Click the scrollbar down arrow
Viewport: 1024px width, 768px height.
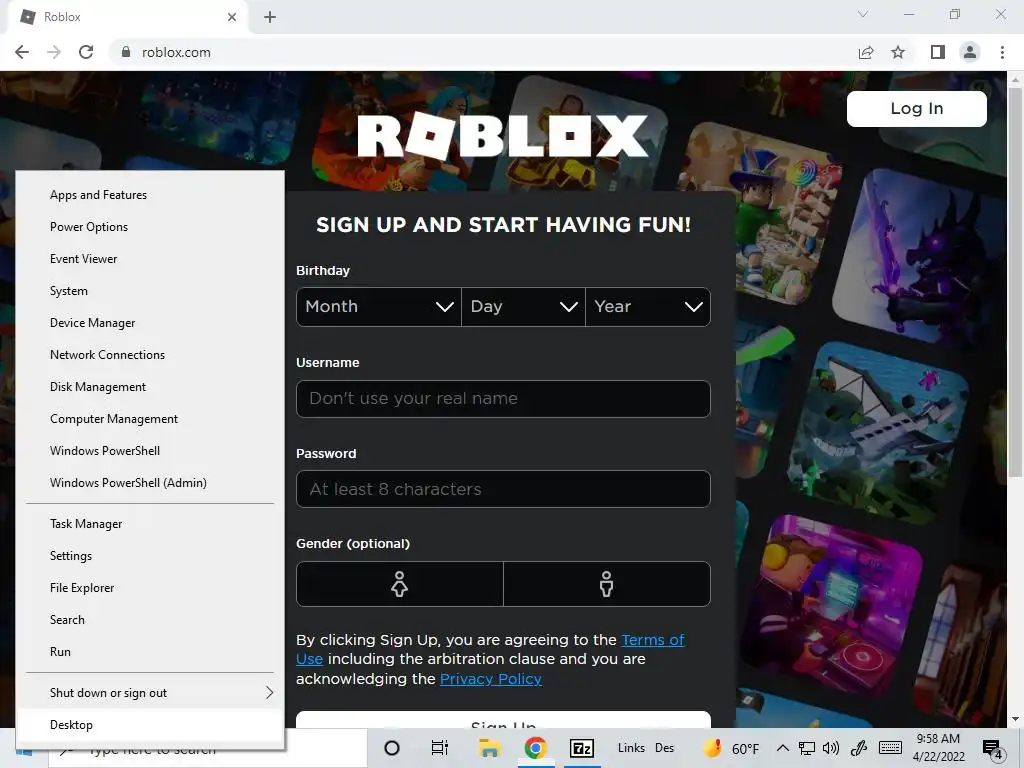pos(1015,719)
